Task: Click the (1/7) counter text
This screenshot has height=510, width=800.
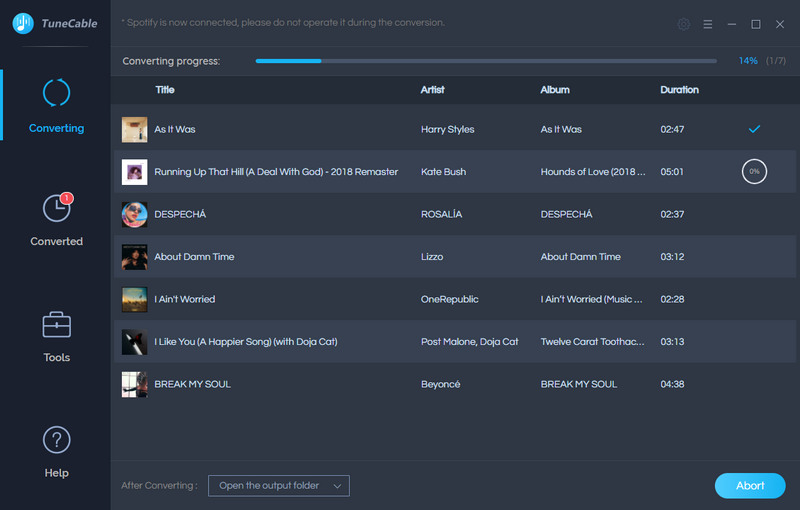Action: pos(776,61)
